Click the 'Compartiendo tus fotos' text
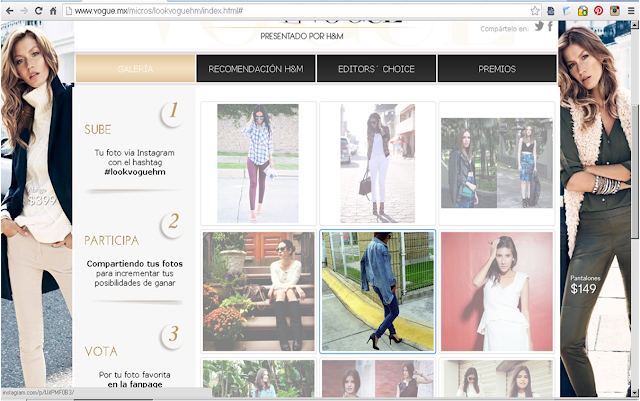640x401 pixels. pyautogui.click(x=135, y=264)
